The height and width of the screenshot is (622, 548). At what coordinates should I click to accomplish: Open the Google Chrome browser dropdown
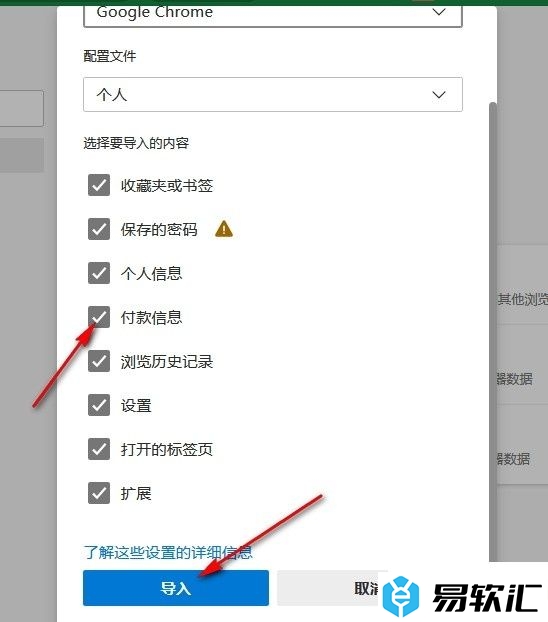[x=273, y=14]
